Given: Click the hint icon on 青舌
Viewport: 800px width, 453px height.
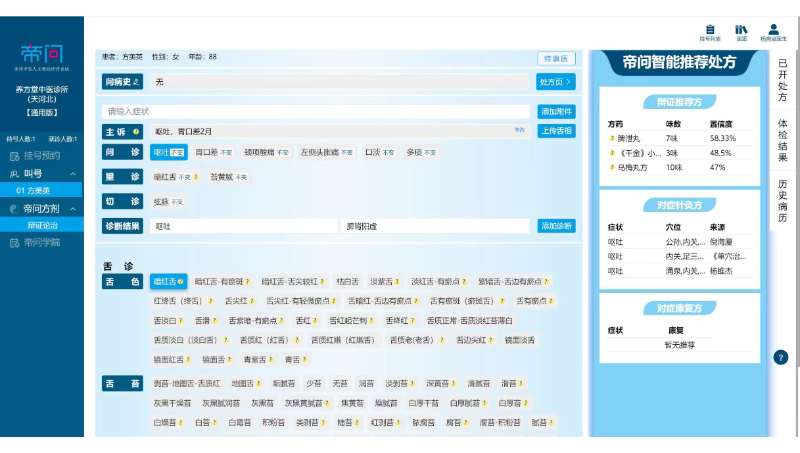Looking at the screenshot, I should [x=304, y=360].
